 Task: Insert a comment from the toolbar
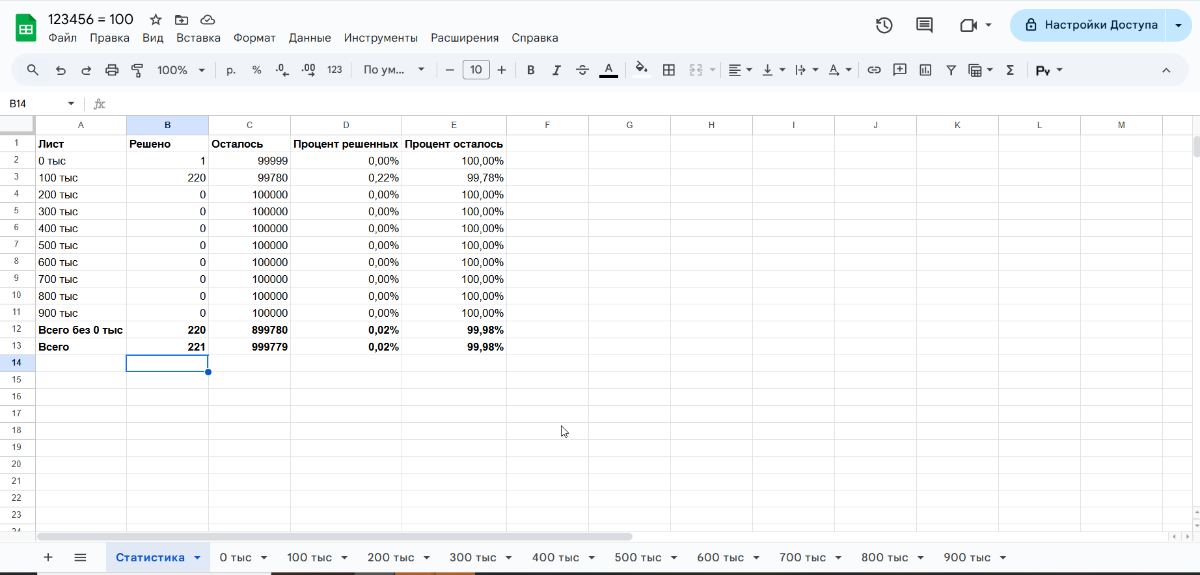tap(900, 70)
